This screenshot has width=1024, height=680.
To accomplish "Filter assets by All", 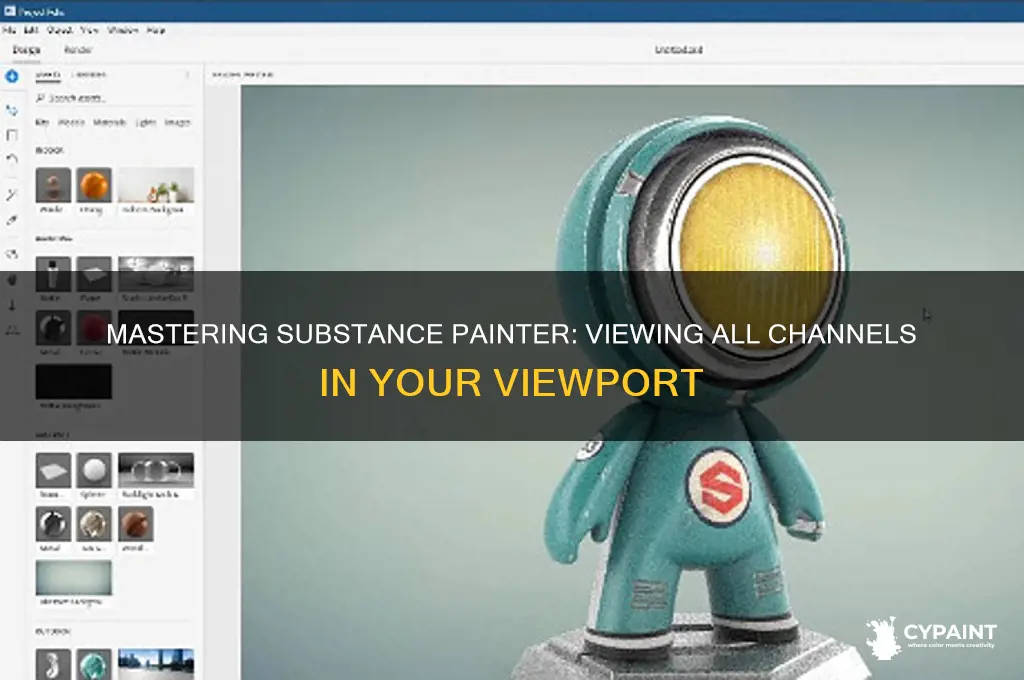I will 42,122.
